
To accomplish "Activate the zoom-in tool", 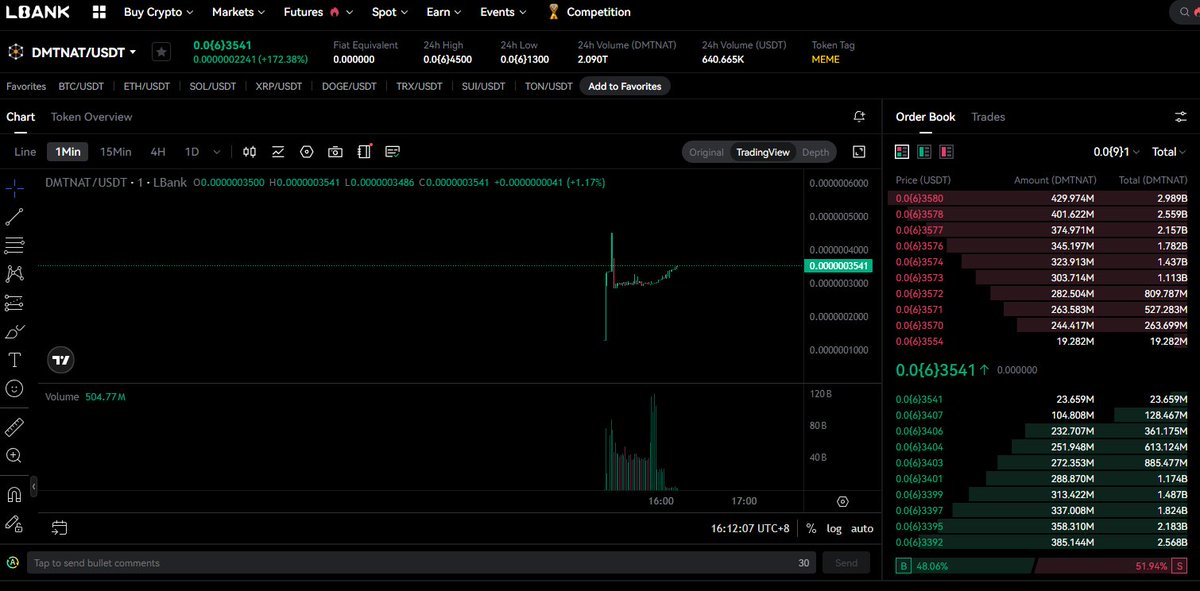I will 14,456.
